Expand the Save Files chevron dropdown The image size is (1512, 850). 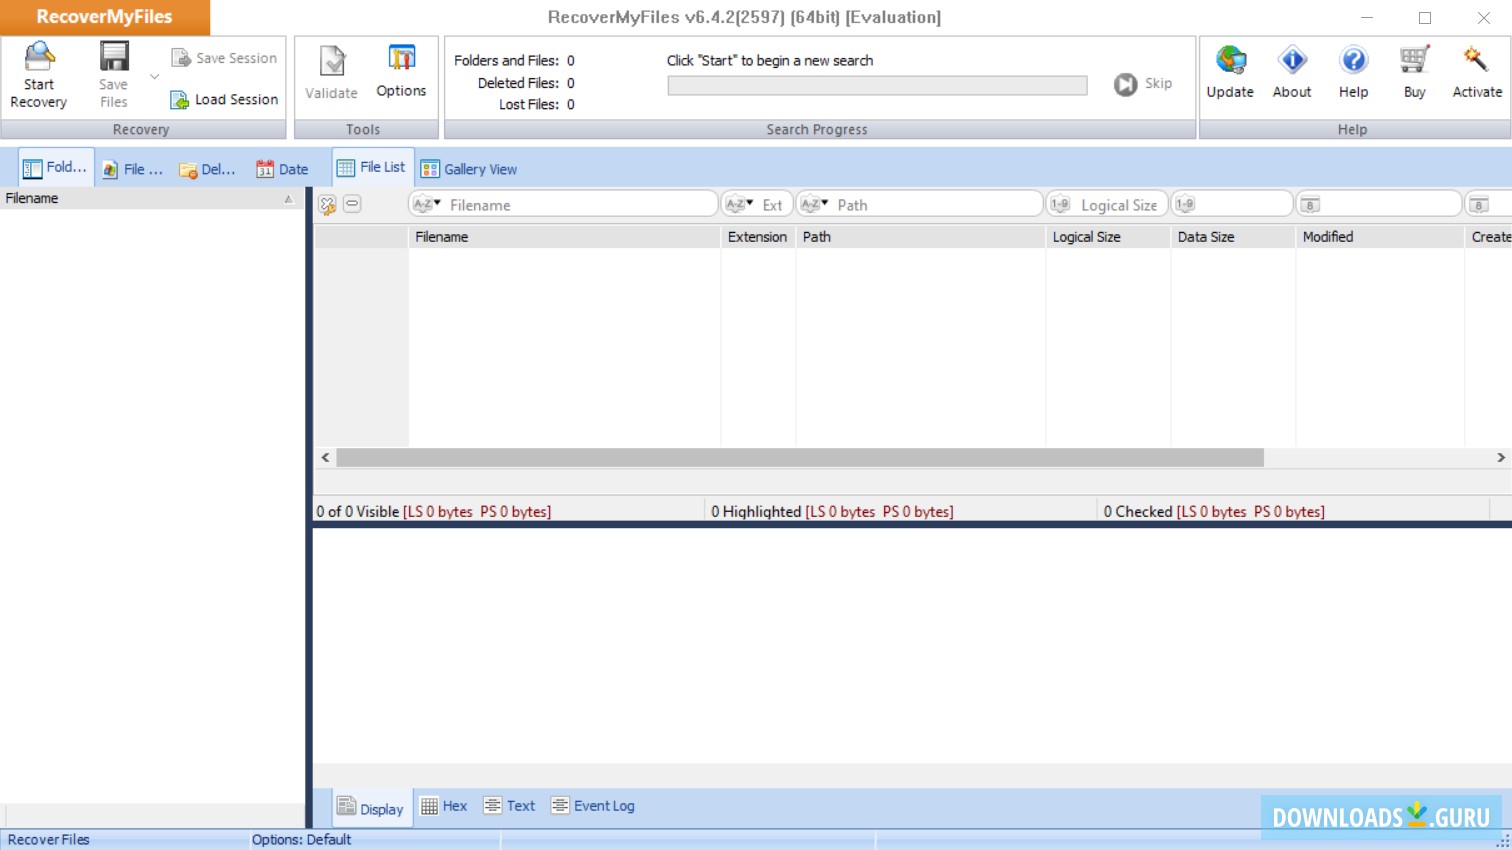tap(155, 74)
